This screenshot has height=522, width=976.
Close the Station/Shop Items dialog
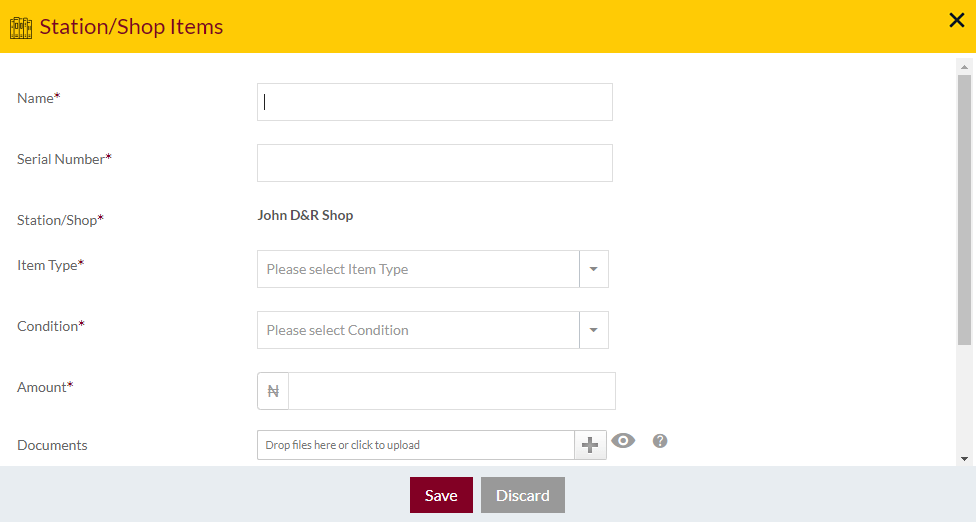tap(957, 20)
